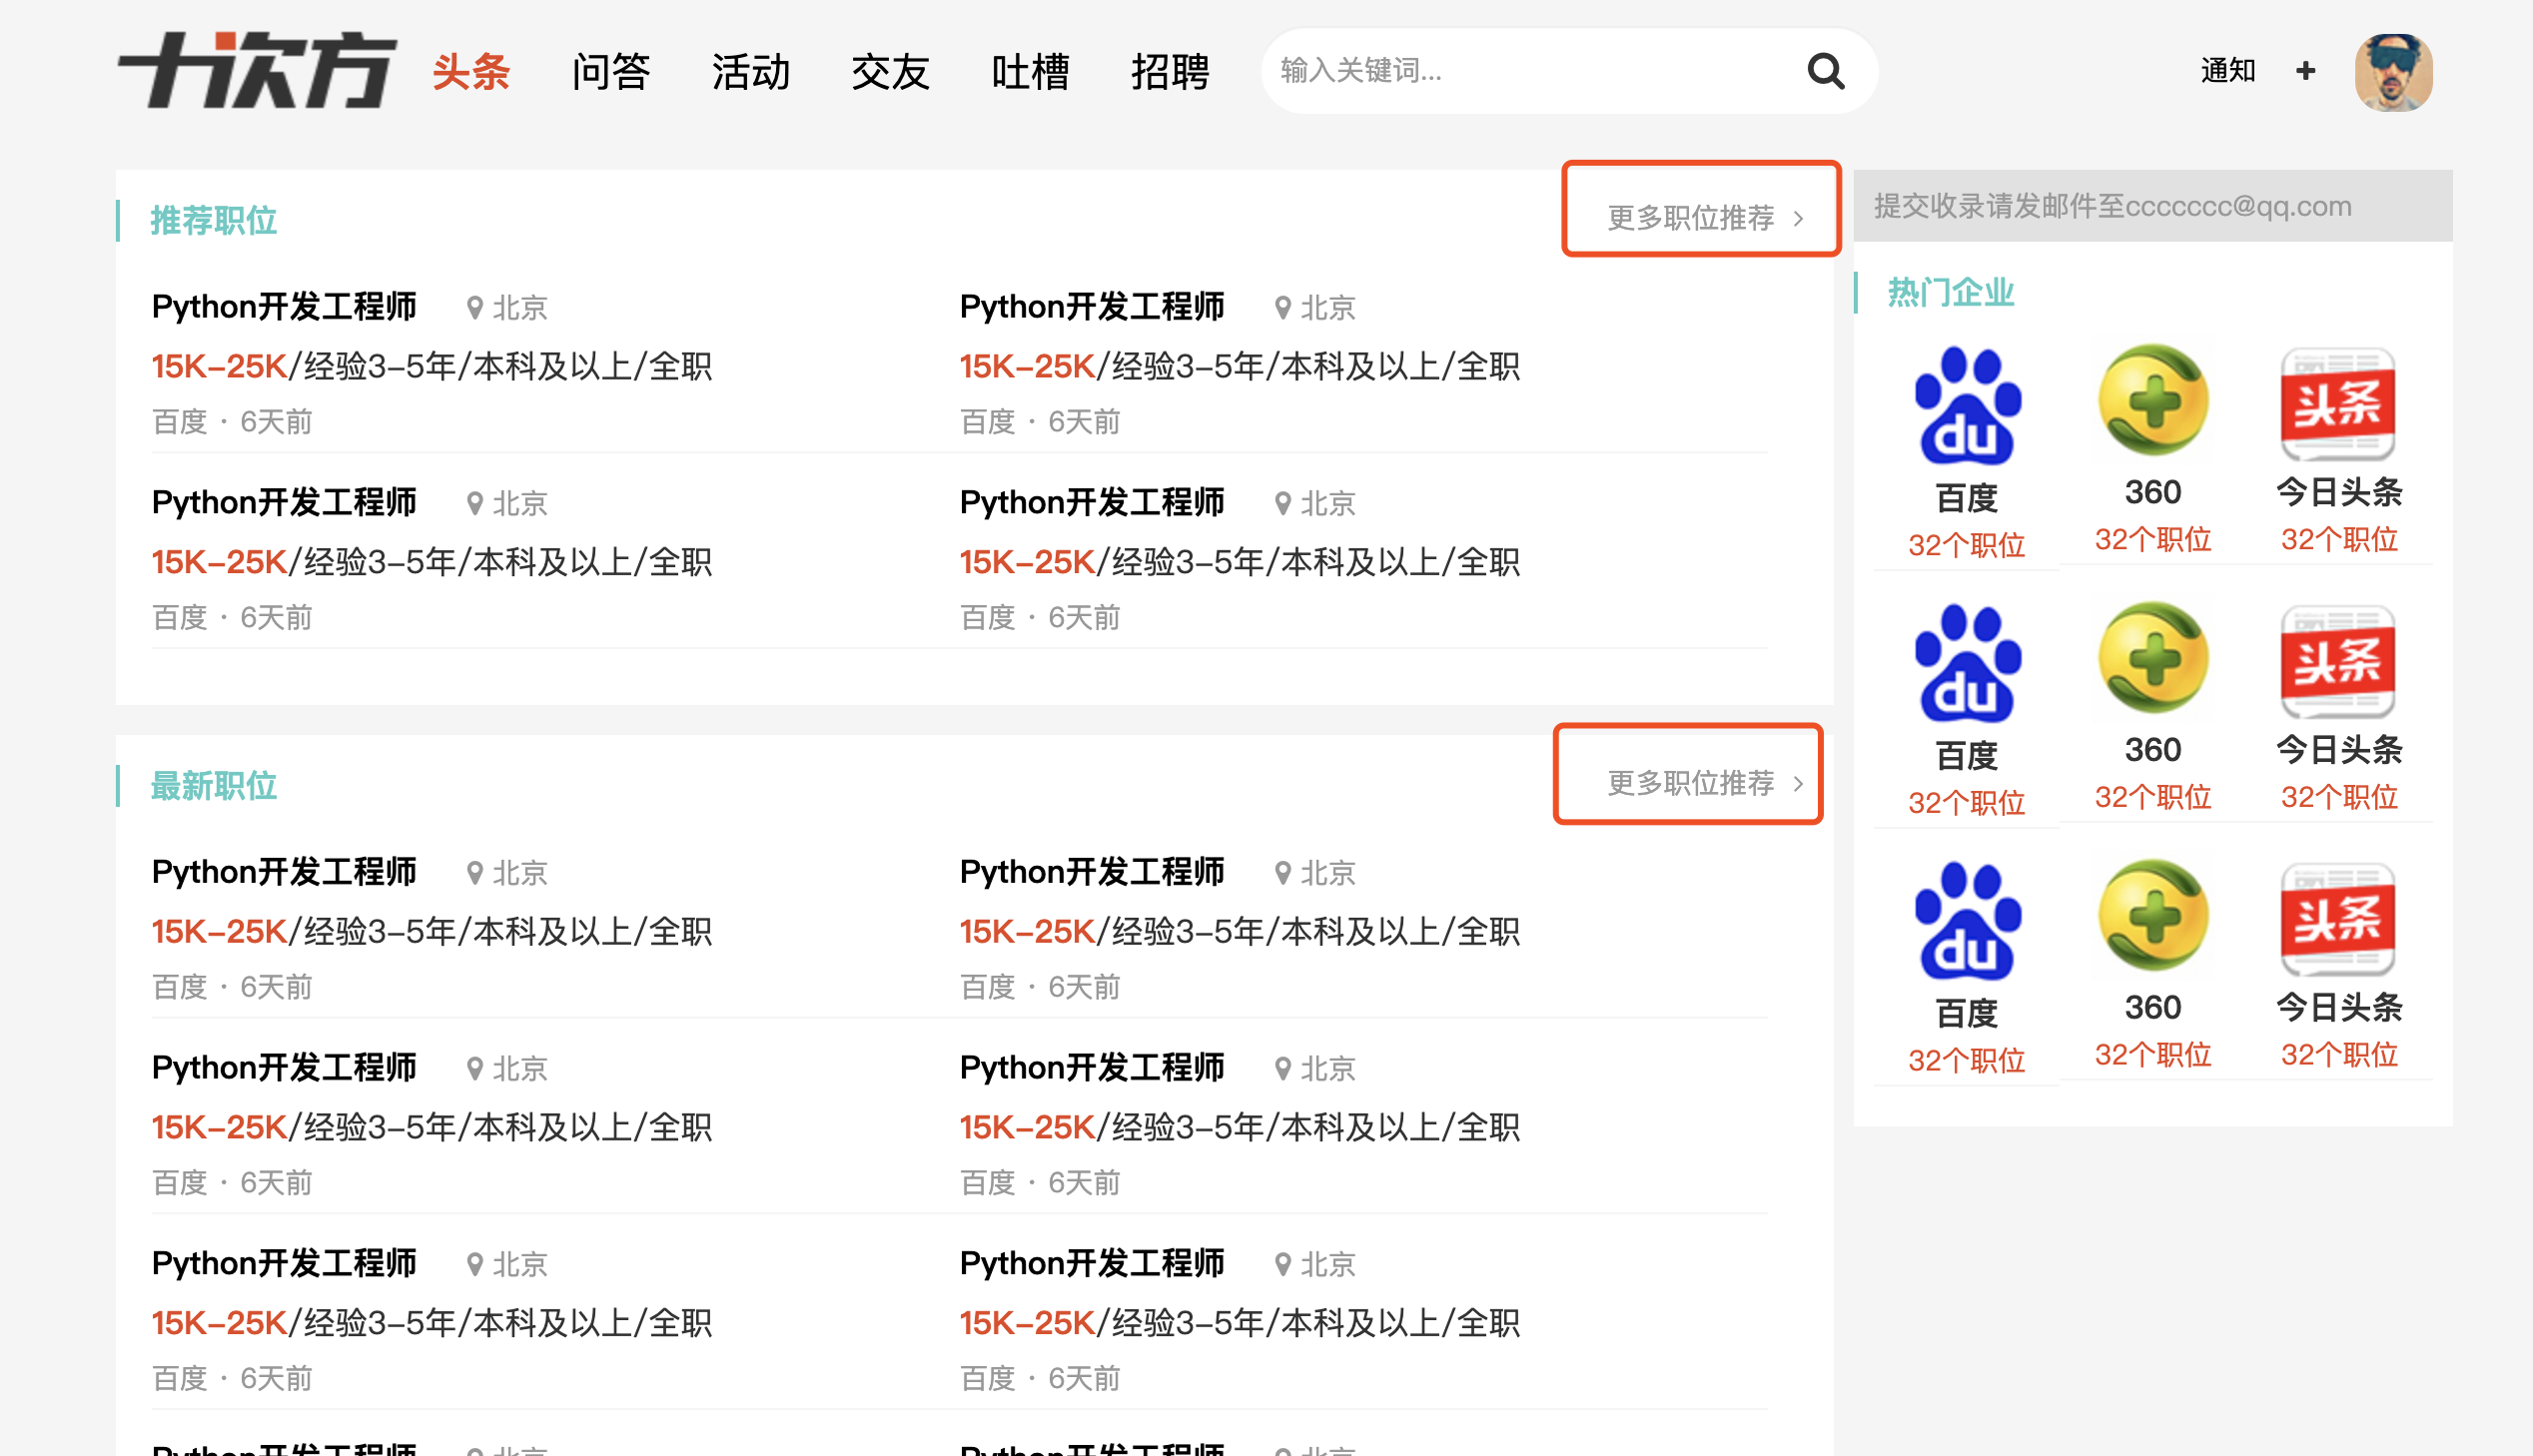Click the 15K-25K salary line of the first 推荐职位 job

pos(431,366)
